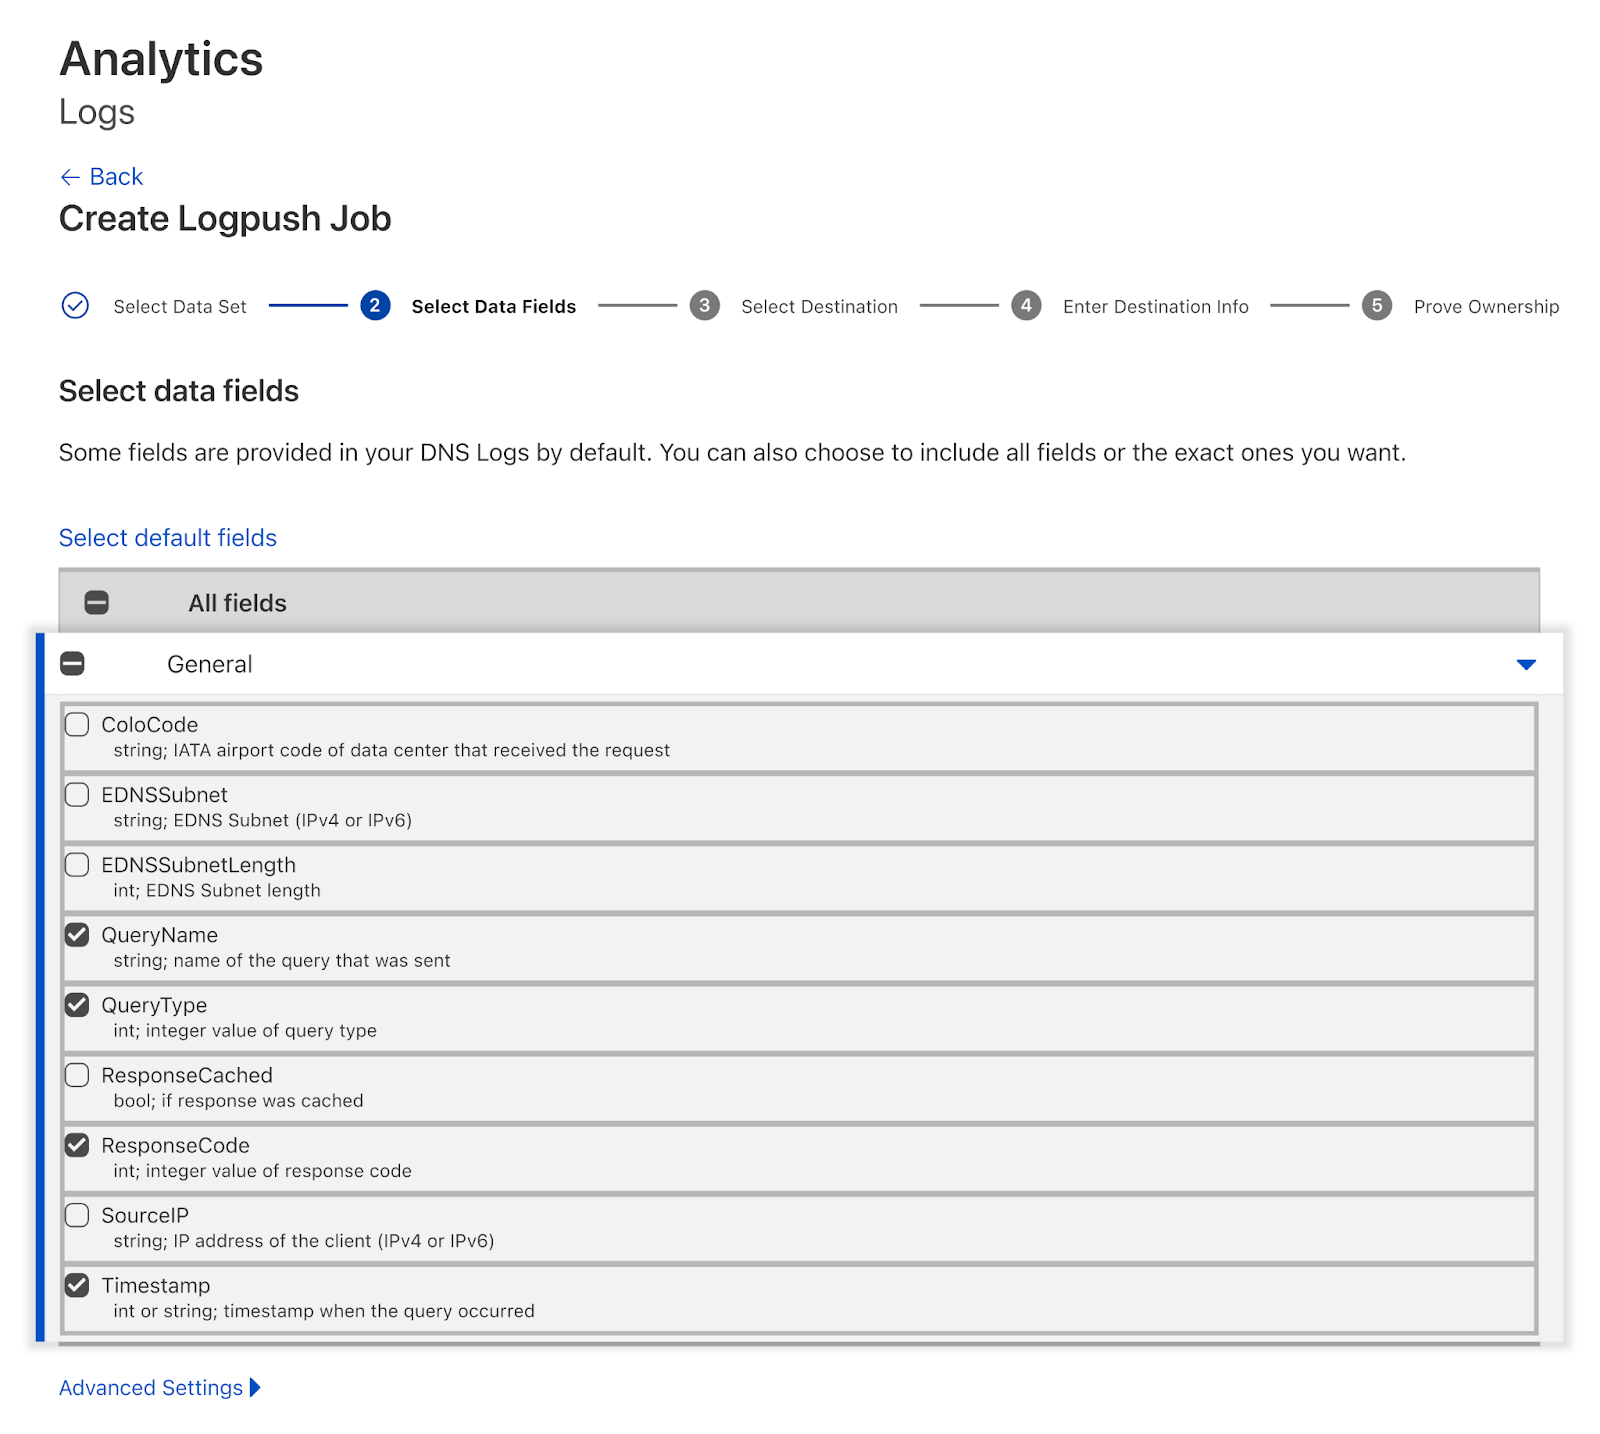Uncheck the QueryName field
Viewport: 1600px width, 1434px height.
tap(77, 934)
